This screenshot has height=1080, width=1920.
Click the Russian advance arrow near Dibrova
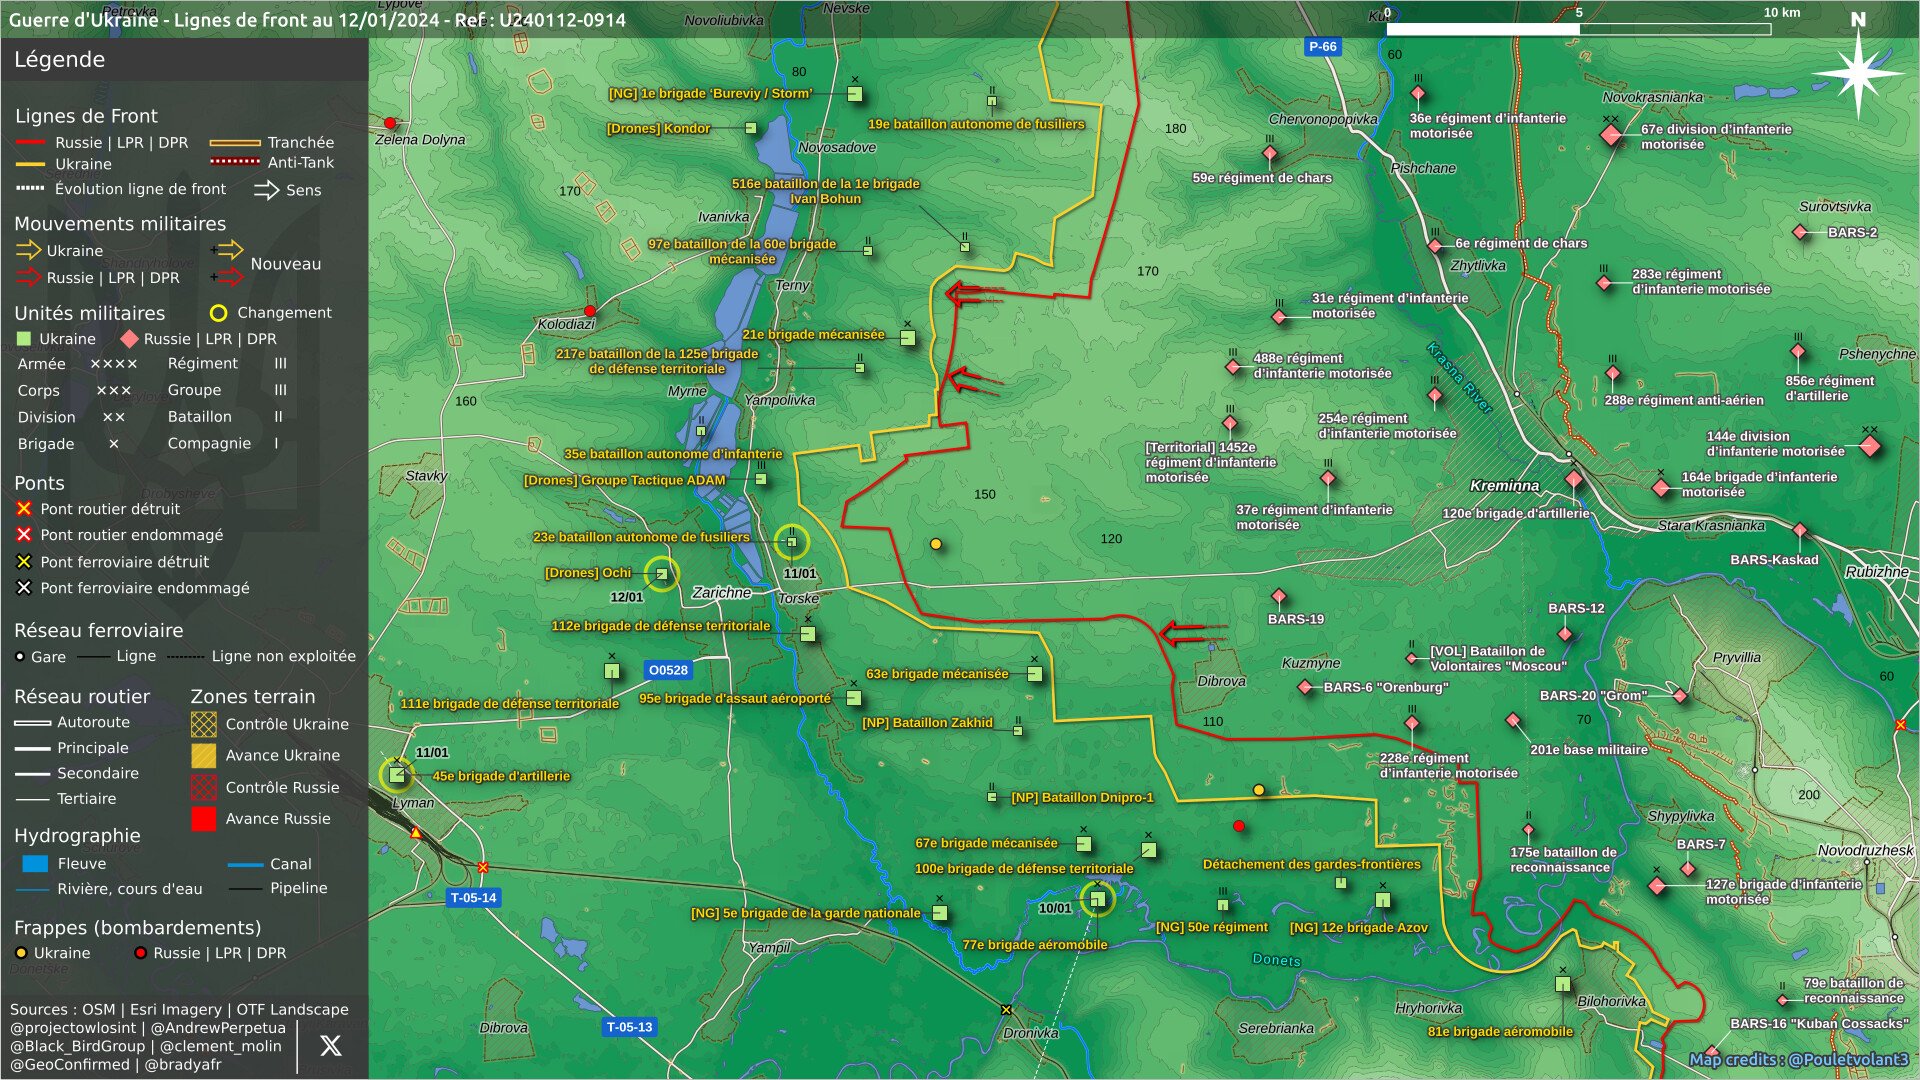click(1193, 633)
